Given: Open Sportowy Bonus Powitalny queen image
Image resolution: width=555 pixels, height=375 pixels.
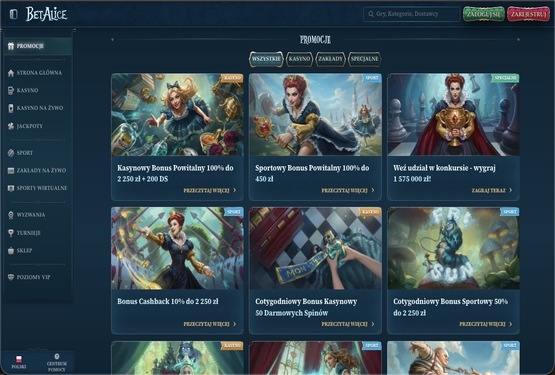Looking at the screenshot, I should pos(315,115).
